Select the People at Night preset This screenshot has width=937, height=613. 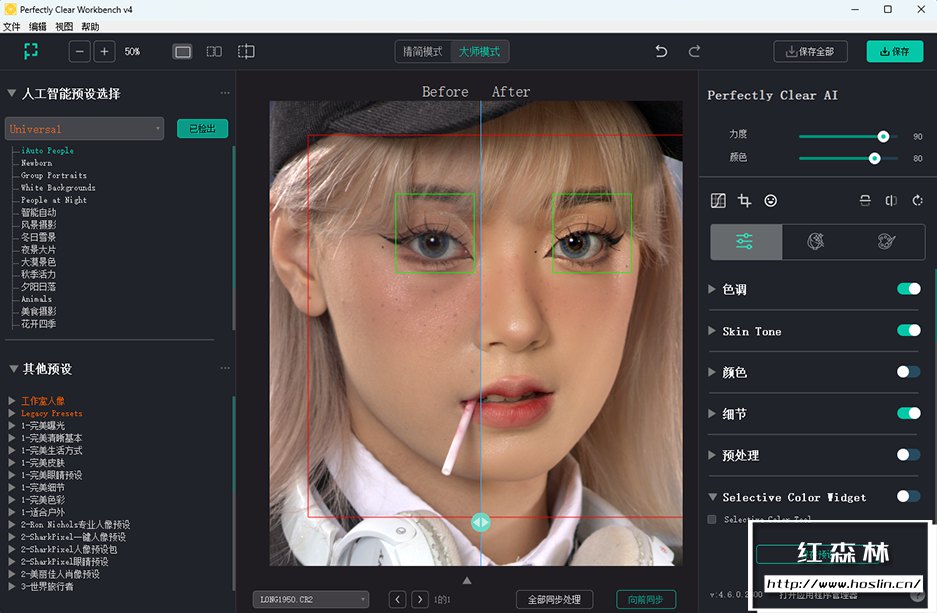(54, 200)
